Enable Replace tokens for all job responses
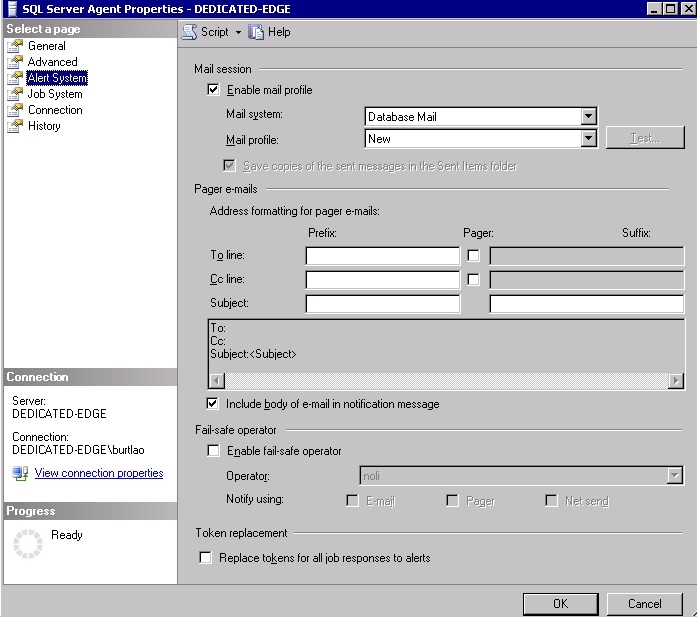Viewport: 697px width, 617px height. (205, 557)
